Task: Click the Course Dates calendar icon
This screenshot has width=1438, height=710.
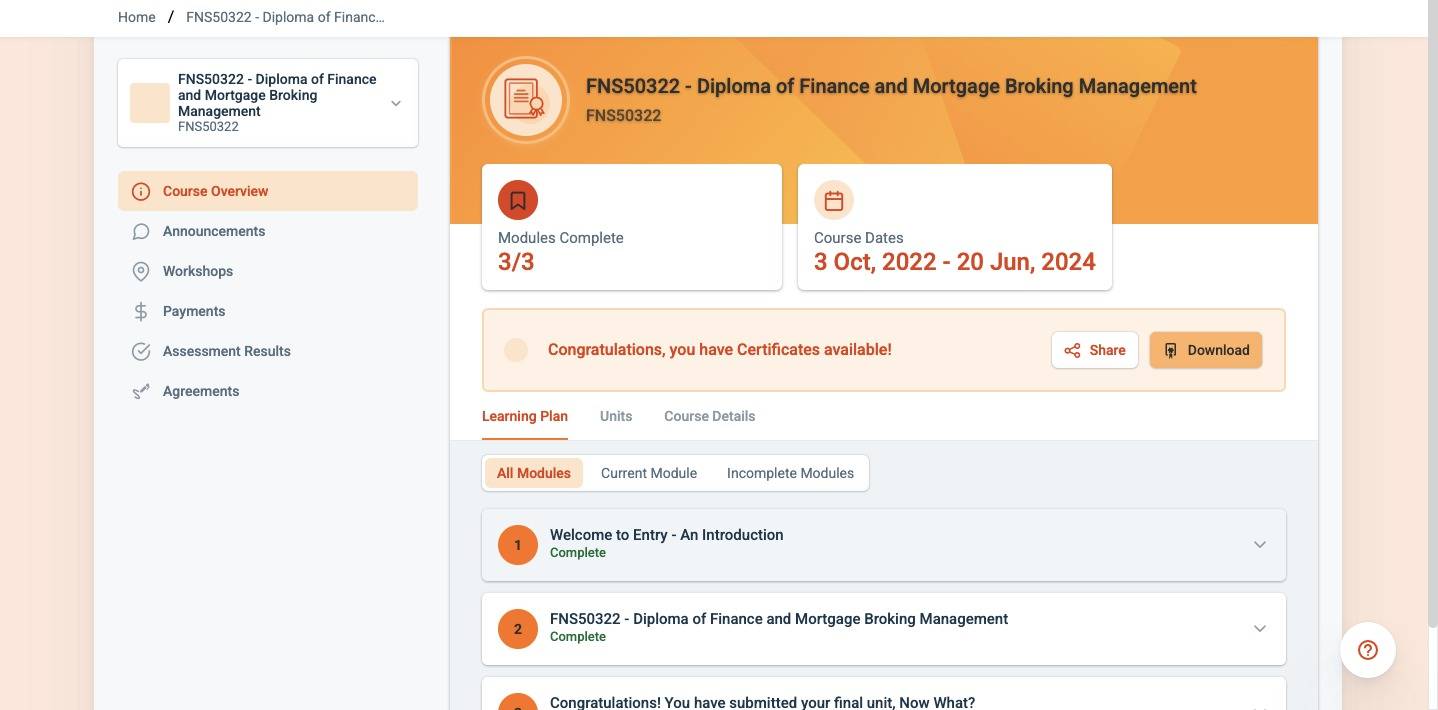Action: pos(834,200)
